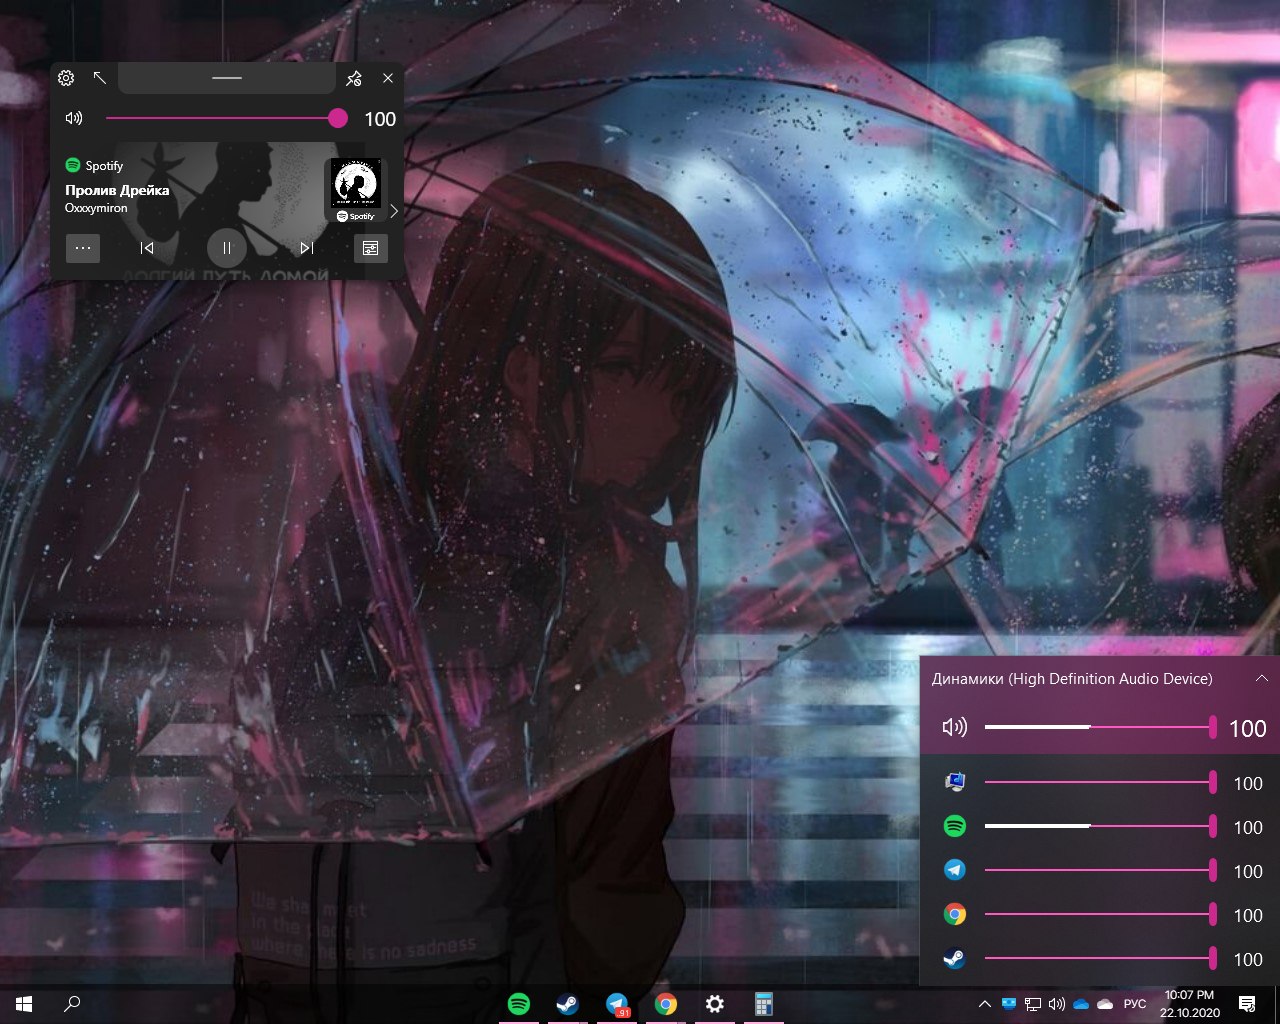
Task: Open Spotify from the taskbar
Action: coord(519,1004)
